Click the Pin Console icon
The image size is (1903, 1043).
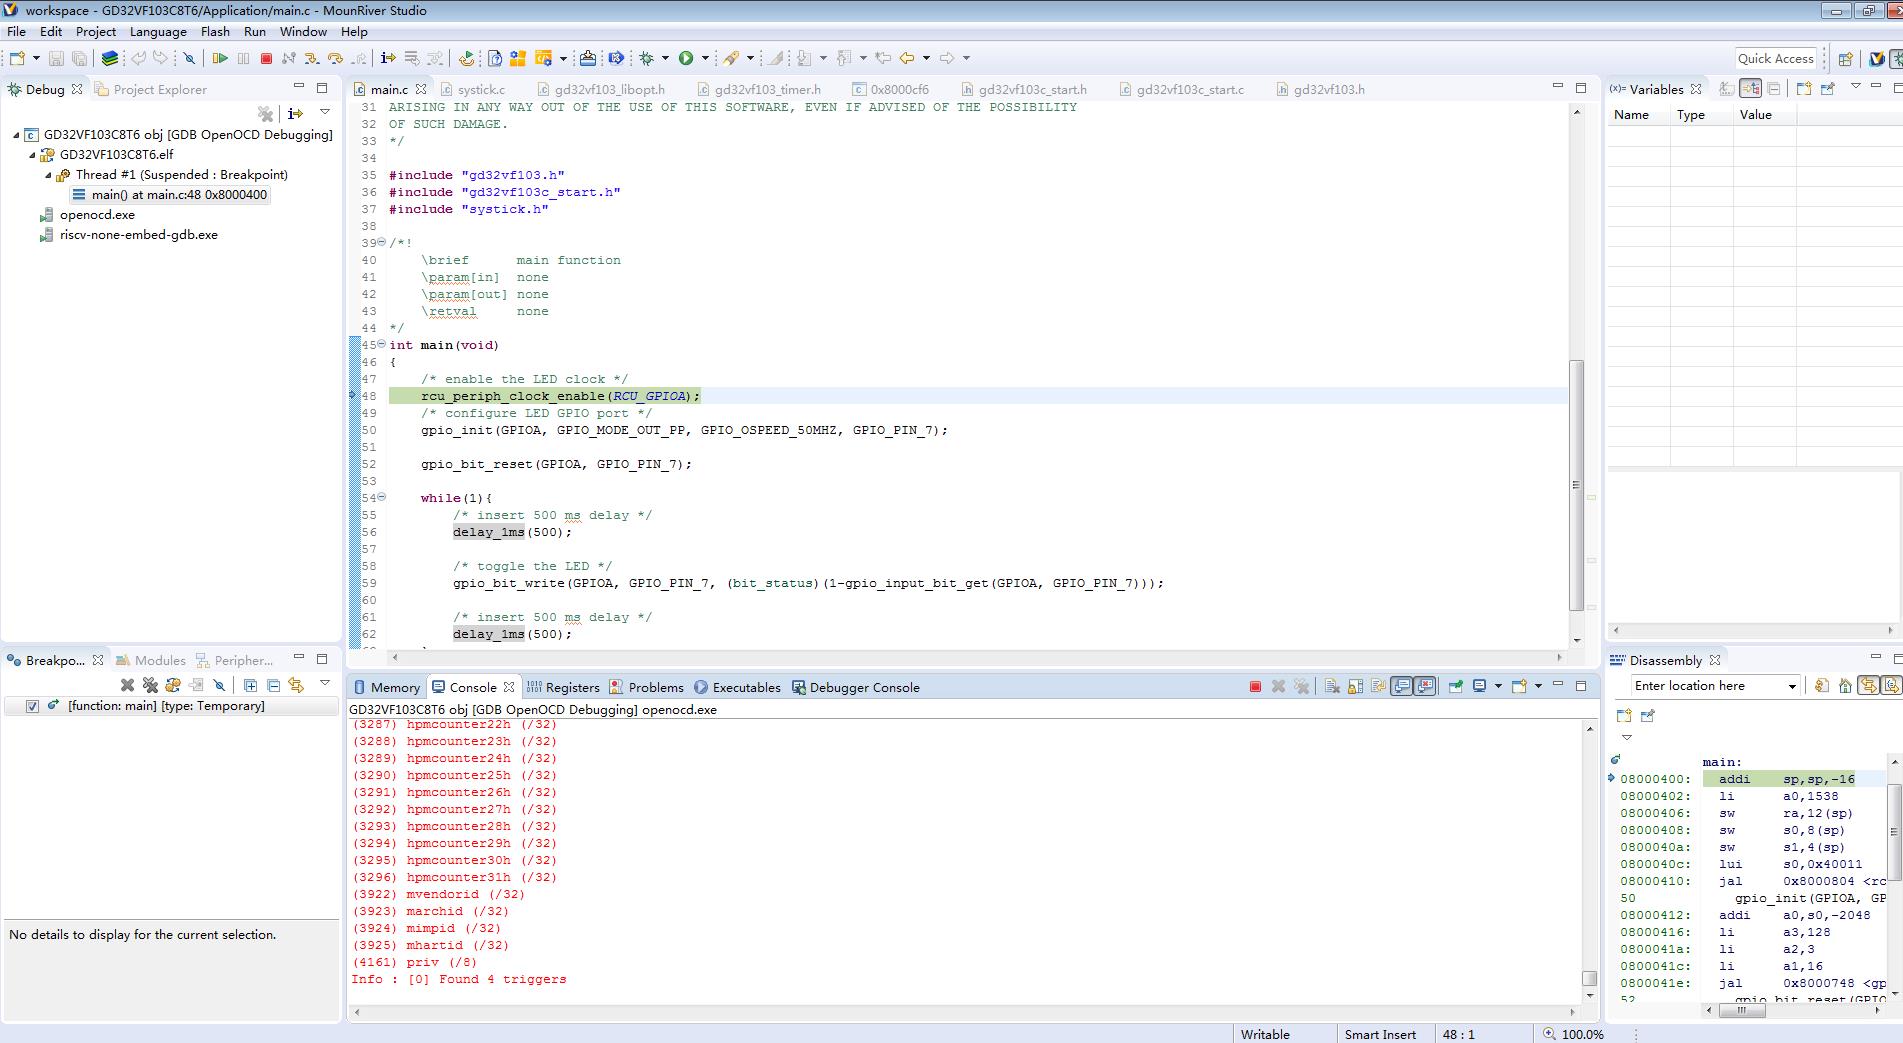pos(1456,686)
